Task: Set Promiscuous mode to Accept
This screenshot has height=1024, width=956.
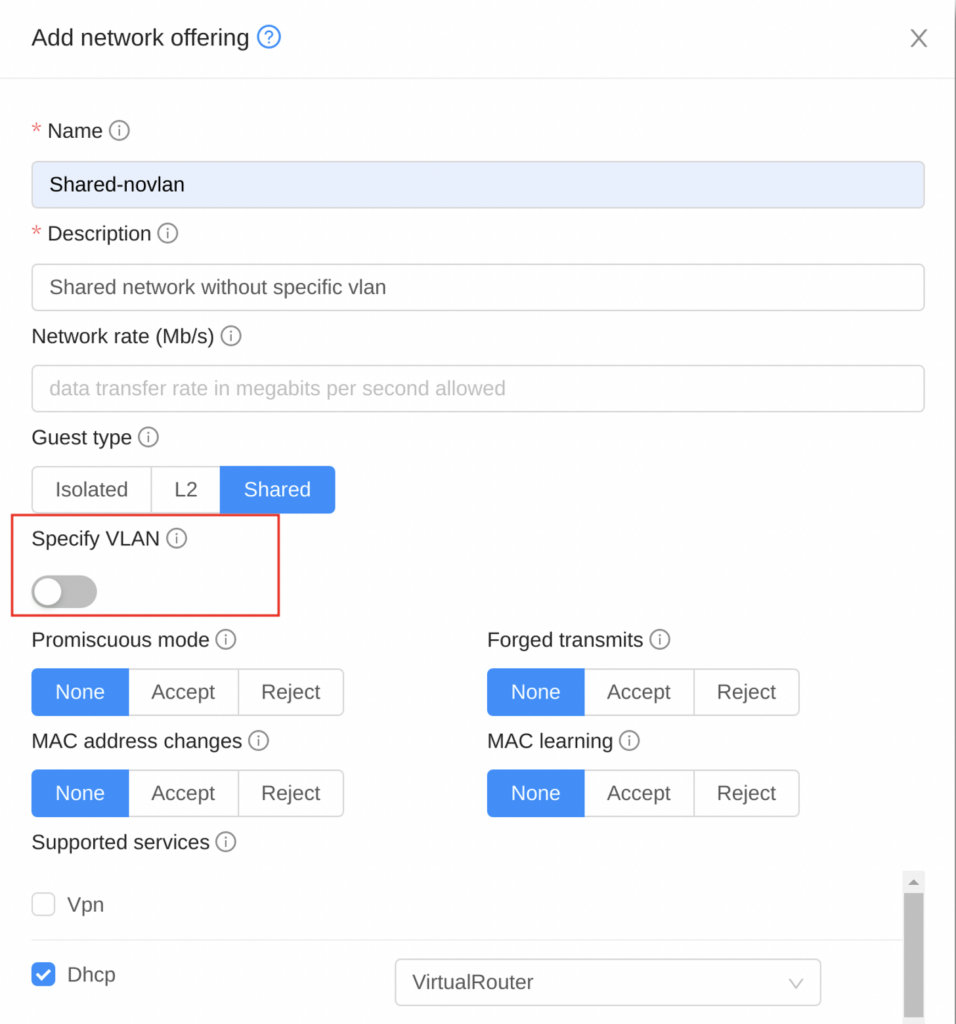Action: coord(183,692)
